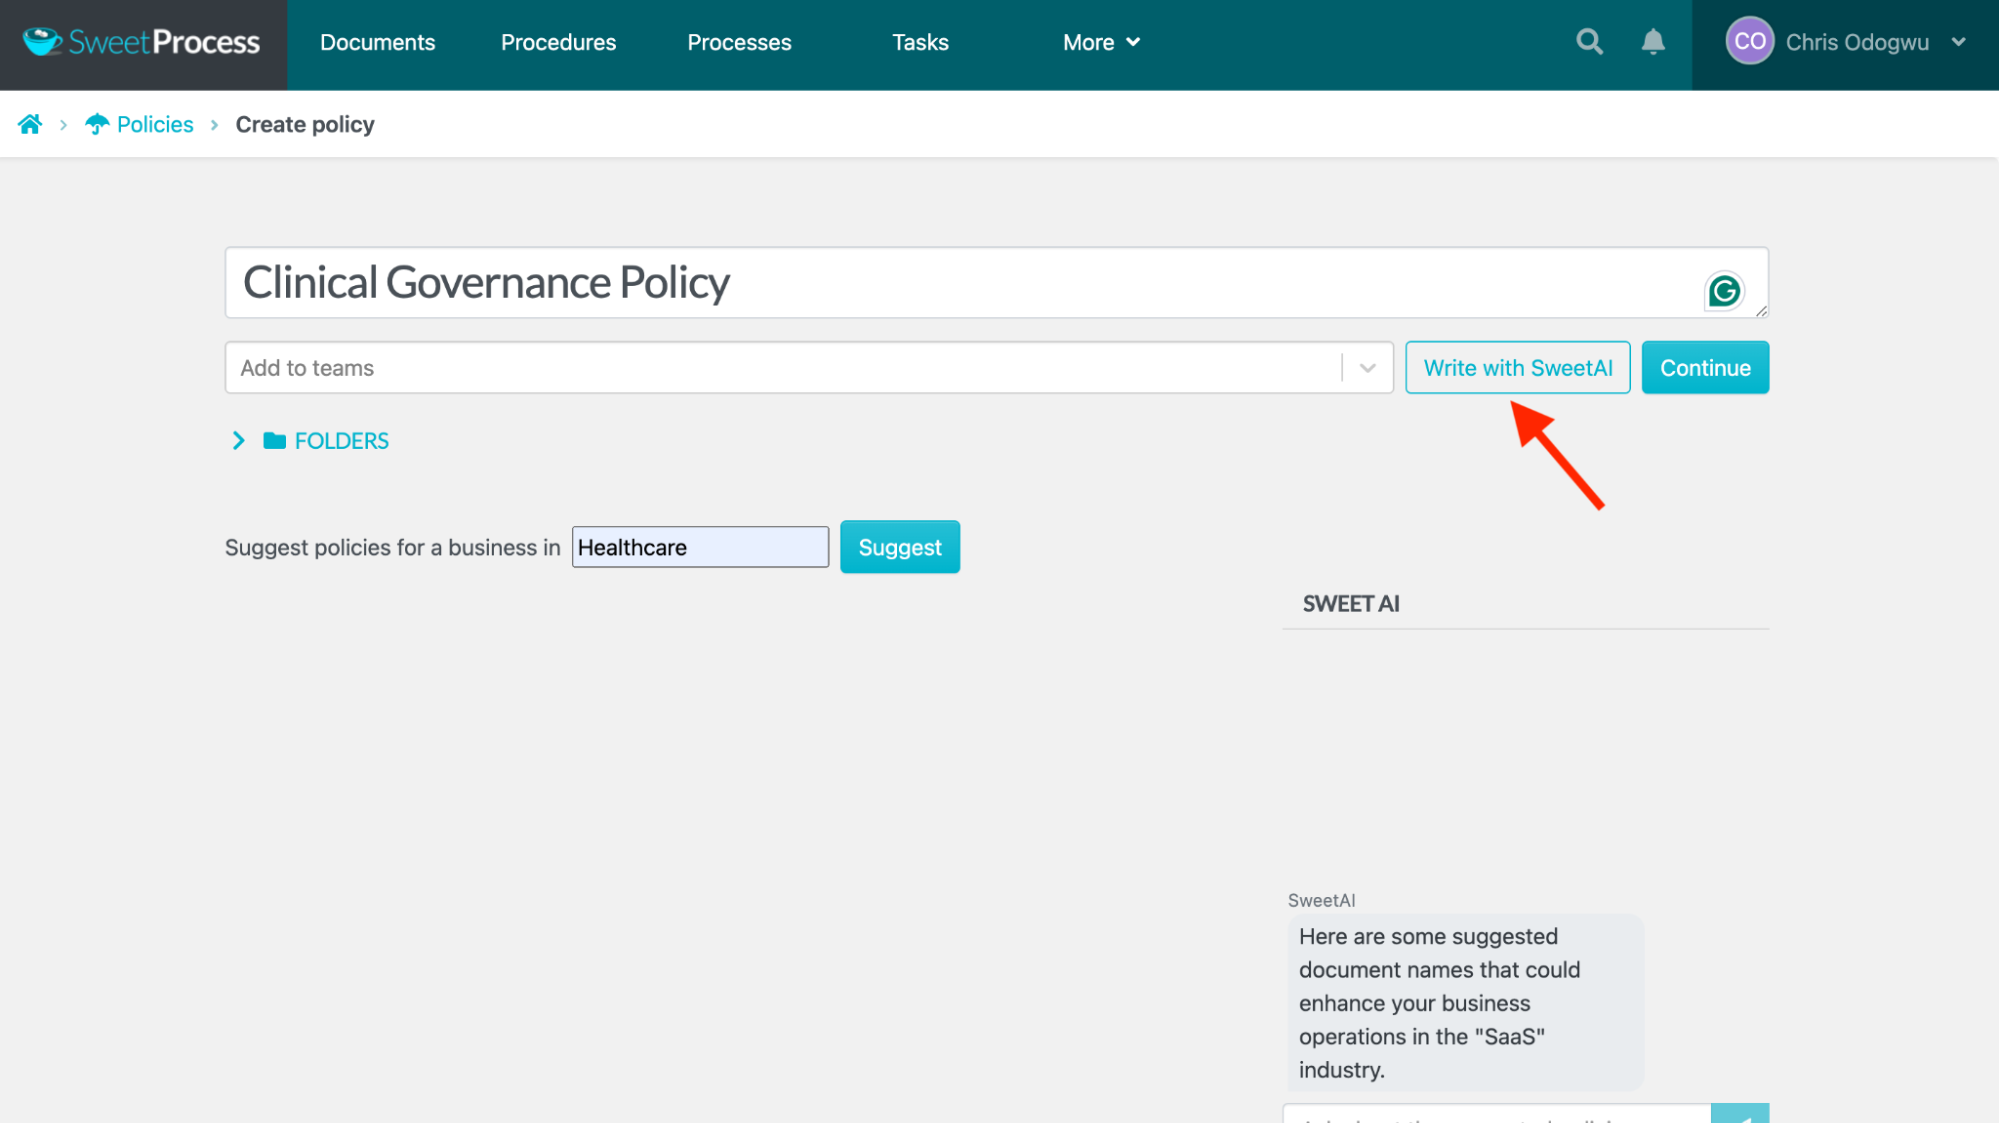Click the Suggest button

coord(899,547)
